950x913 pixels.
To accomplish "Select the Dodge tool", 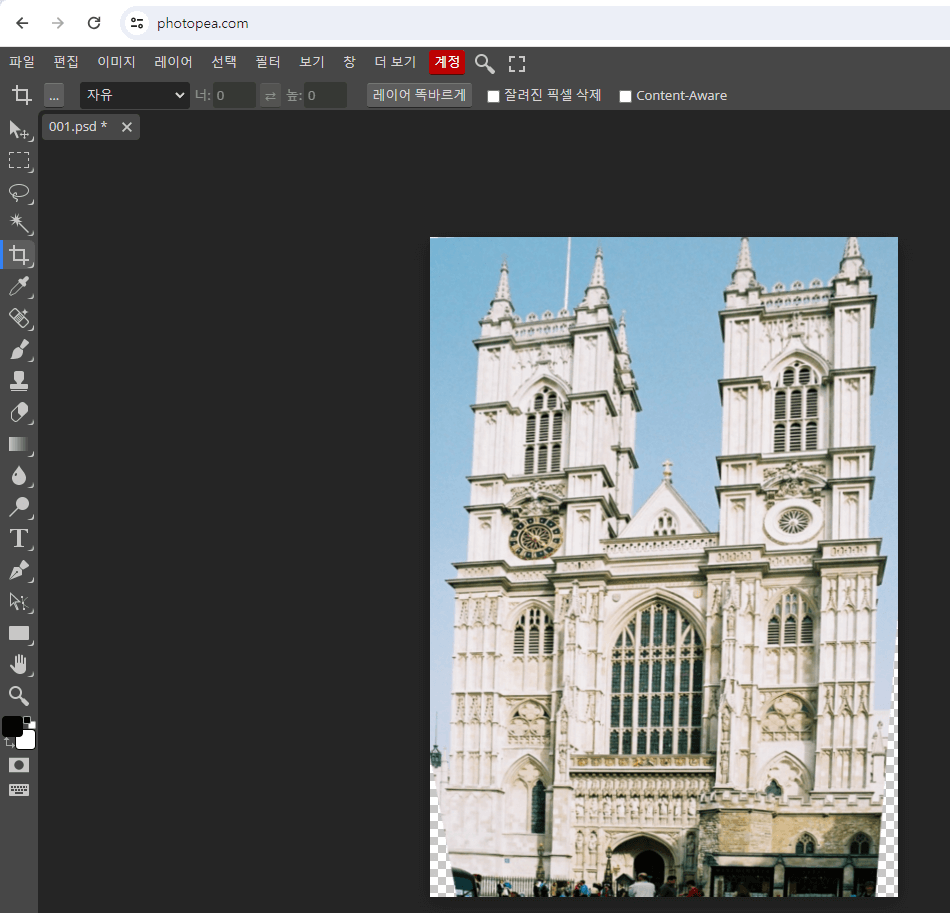I will [x=19, y=507].
